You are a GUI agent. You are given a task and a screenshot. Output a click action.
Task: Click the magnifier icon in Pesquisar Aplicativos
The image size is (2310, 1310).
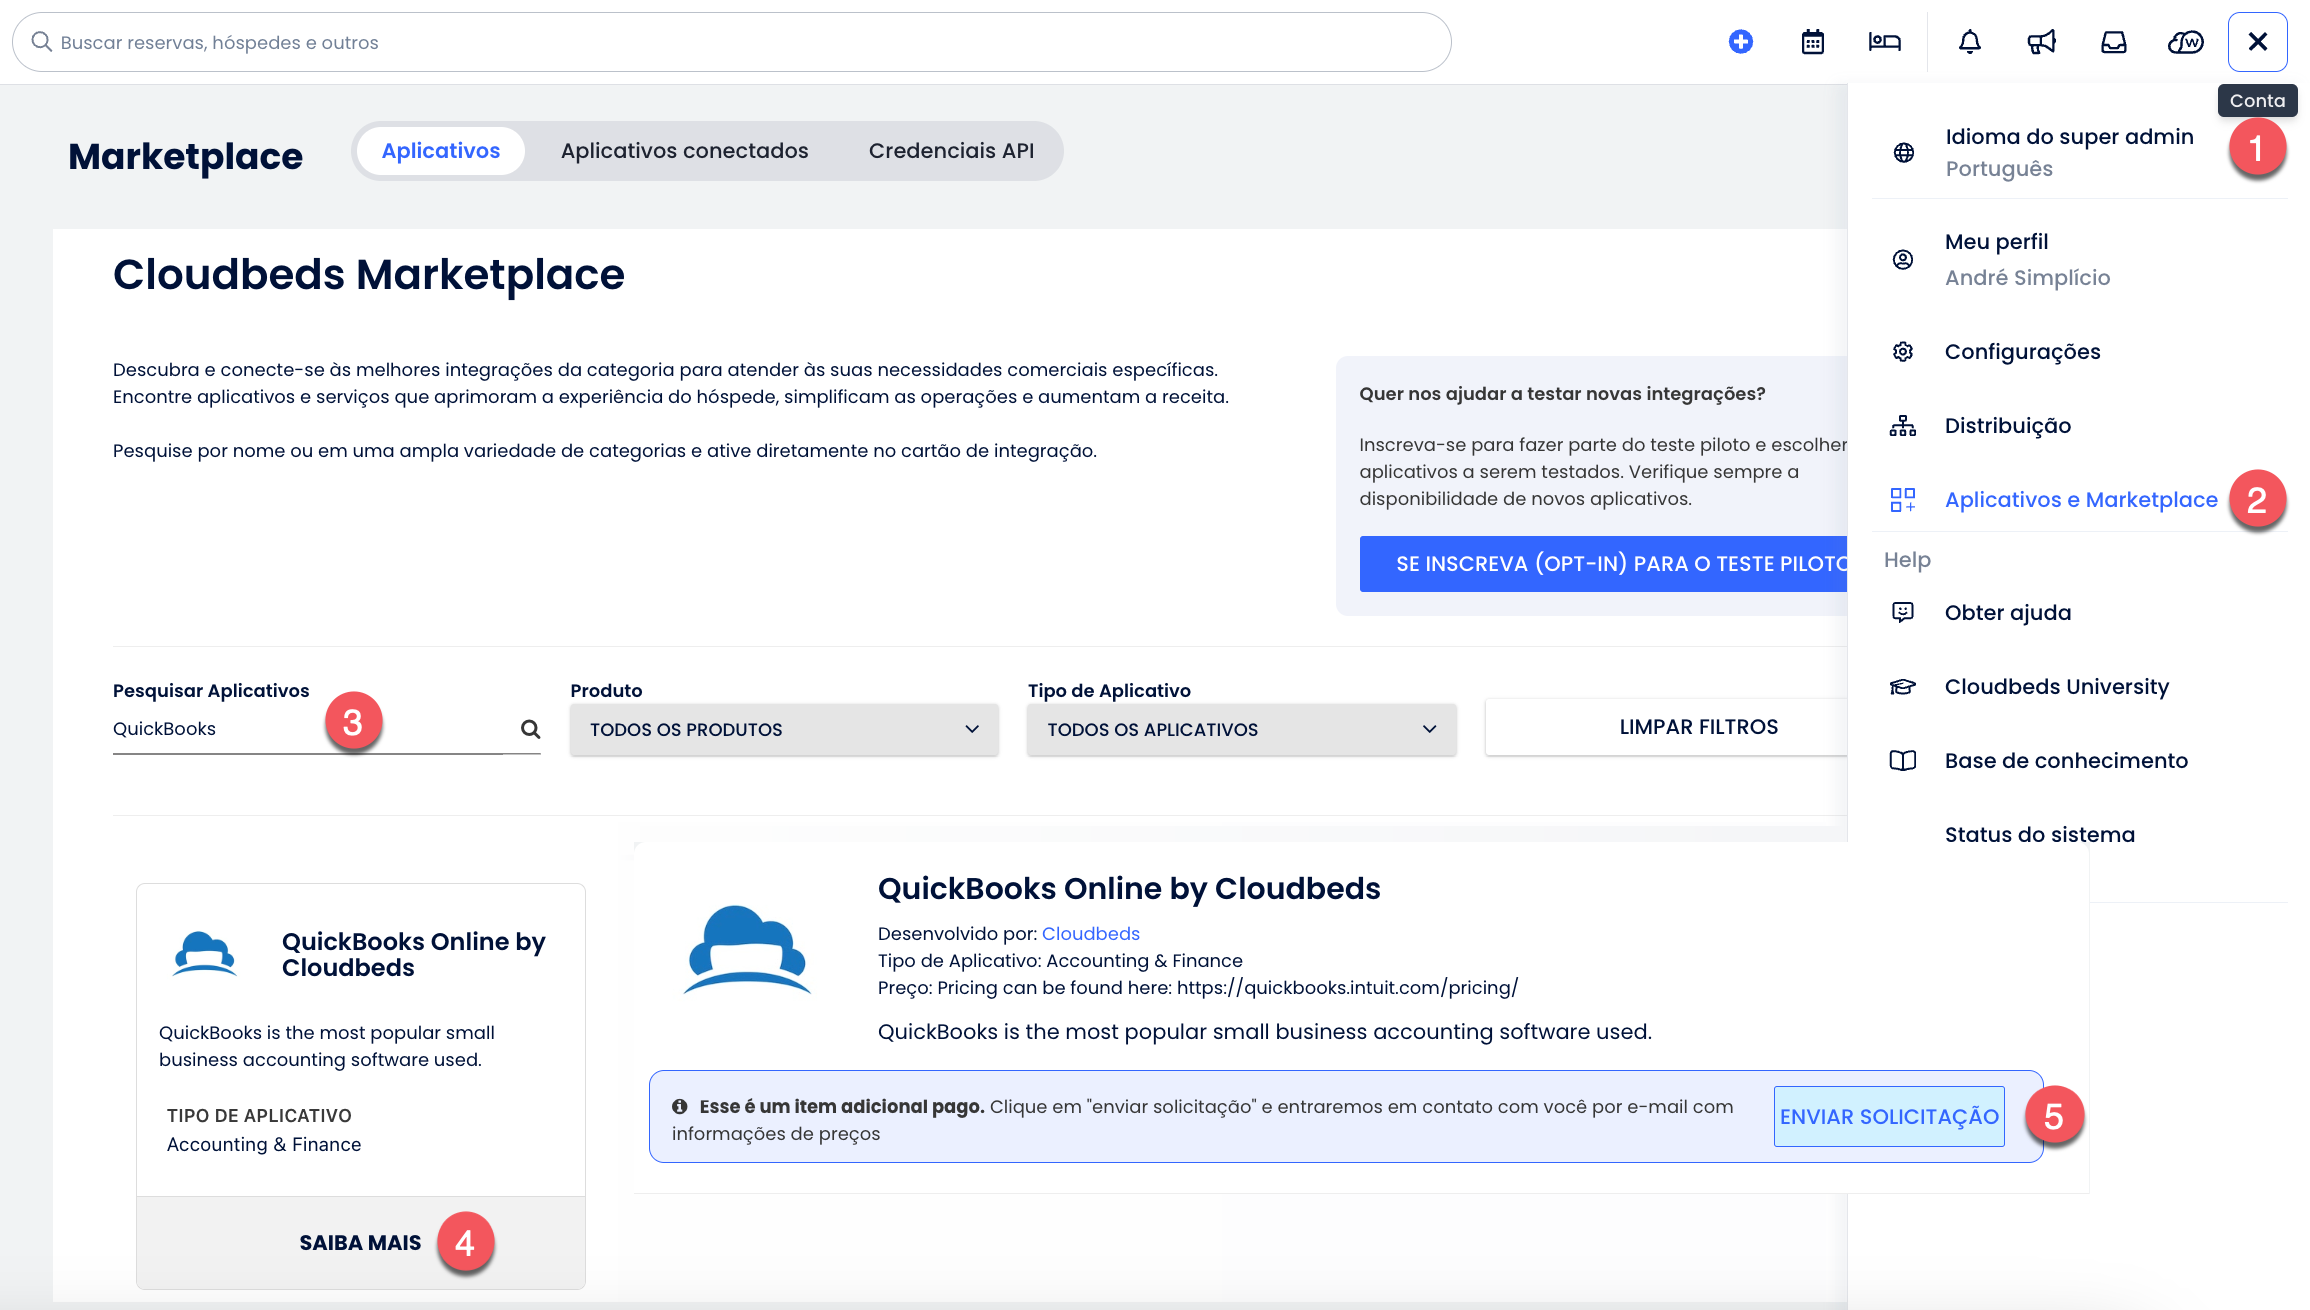[x=530, y=729]
